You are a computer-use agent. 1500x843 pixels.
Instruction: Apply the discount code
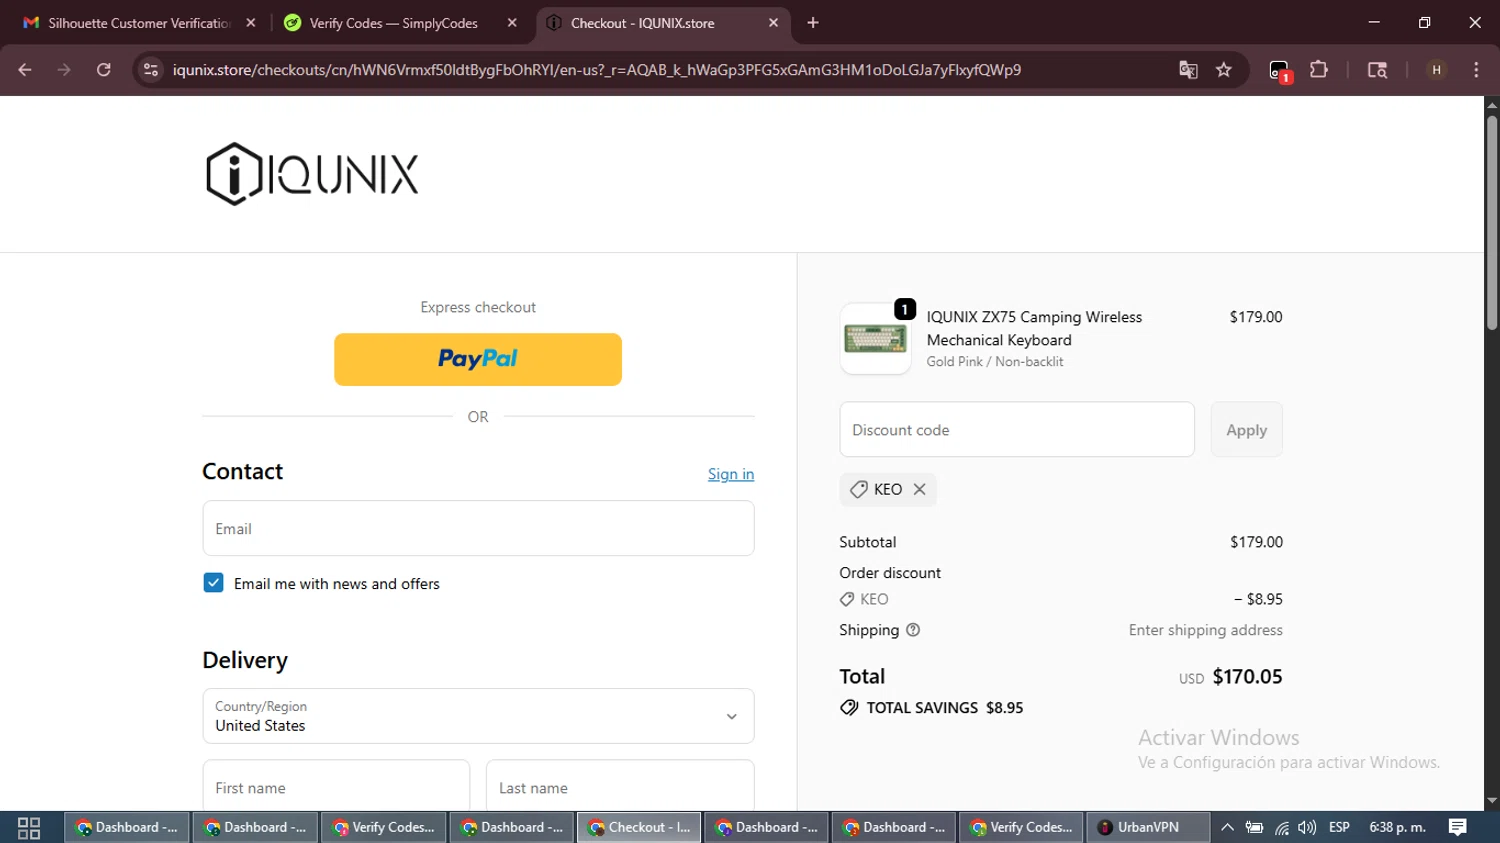coord(1246,430)
